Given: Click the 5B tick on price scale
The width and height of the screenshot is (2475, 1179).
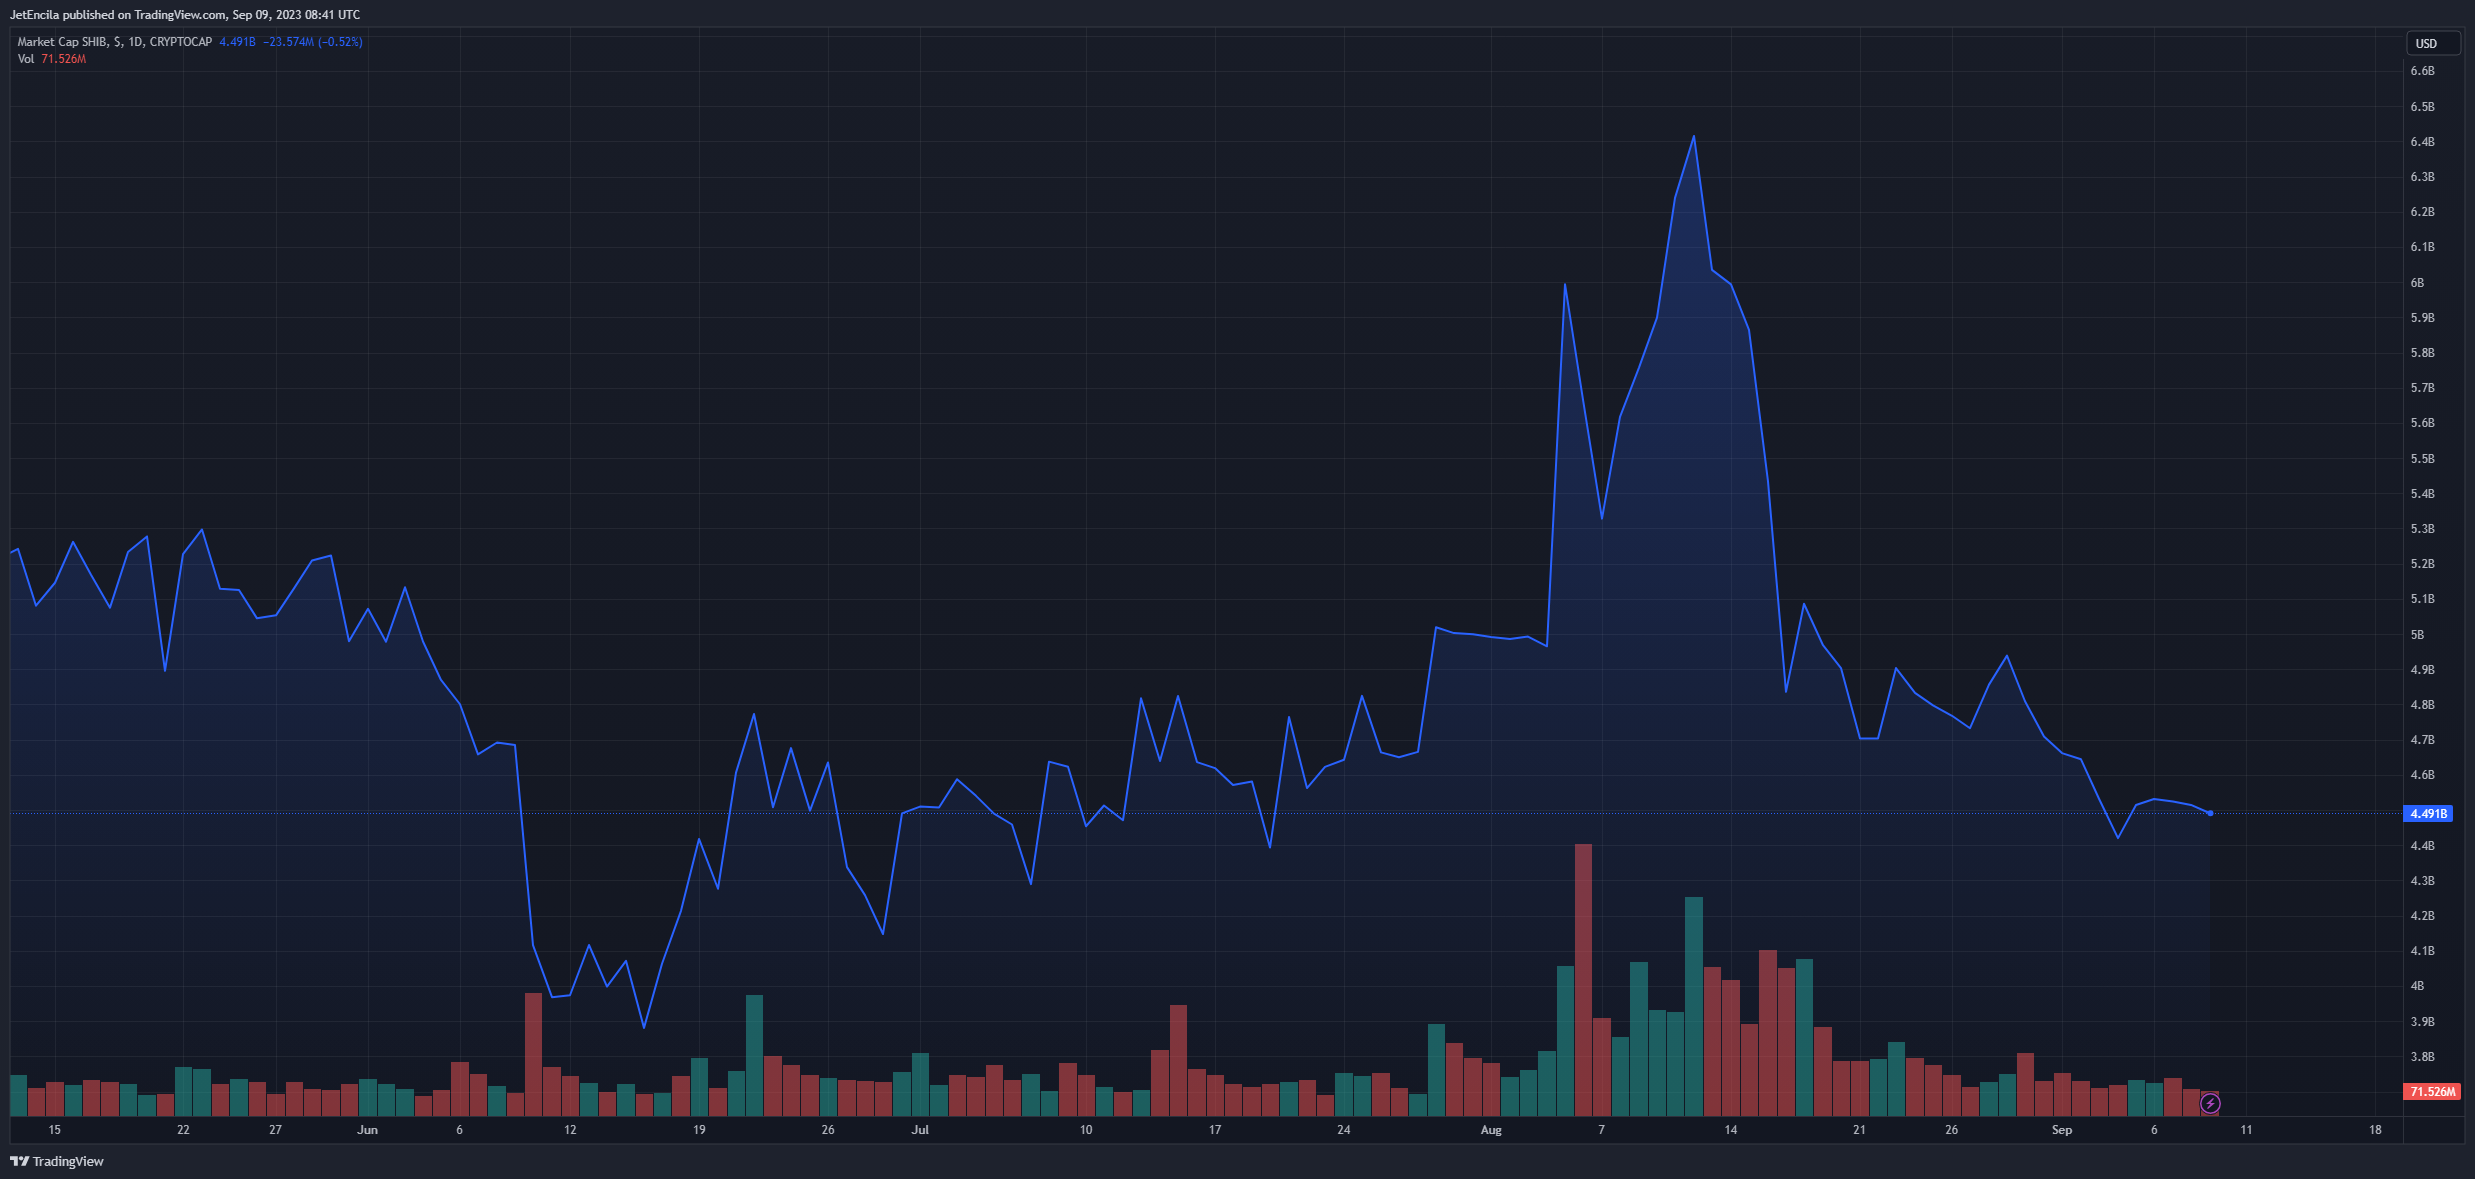Looking at the screenshot, I should tap(2417, 635).
